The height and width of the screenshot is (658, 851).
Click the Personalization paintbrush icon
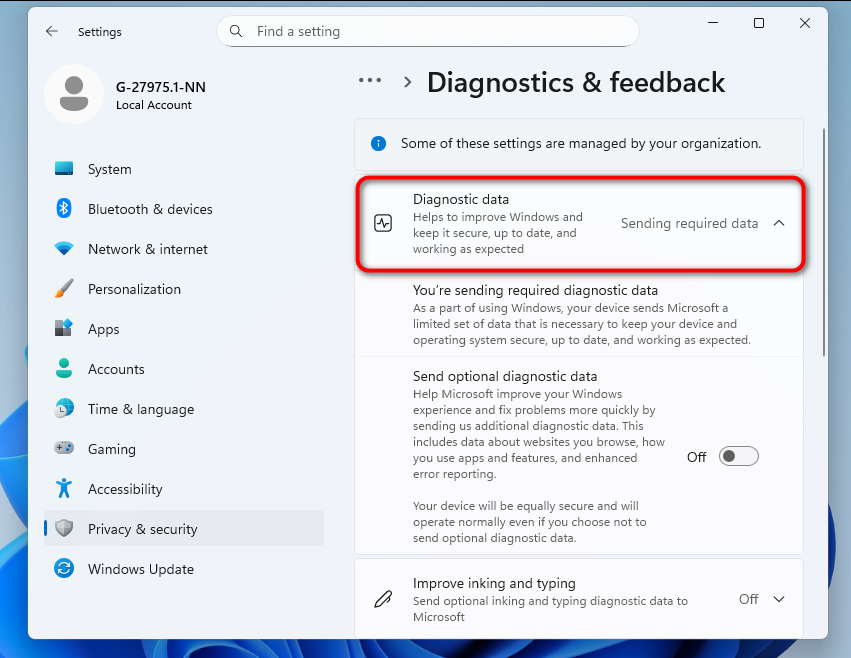click(64, 289)
